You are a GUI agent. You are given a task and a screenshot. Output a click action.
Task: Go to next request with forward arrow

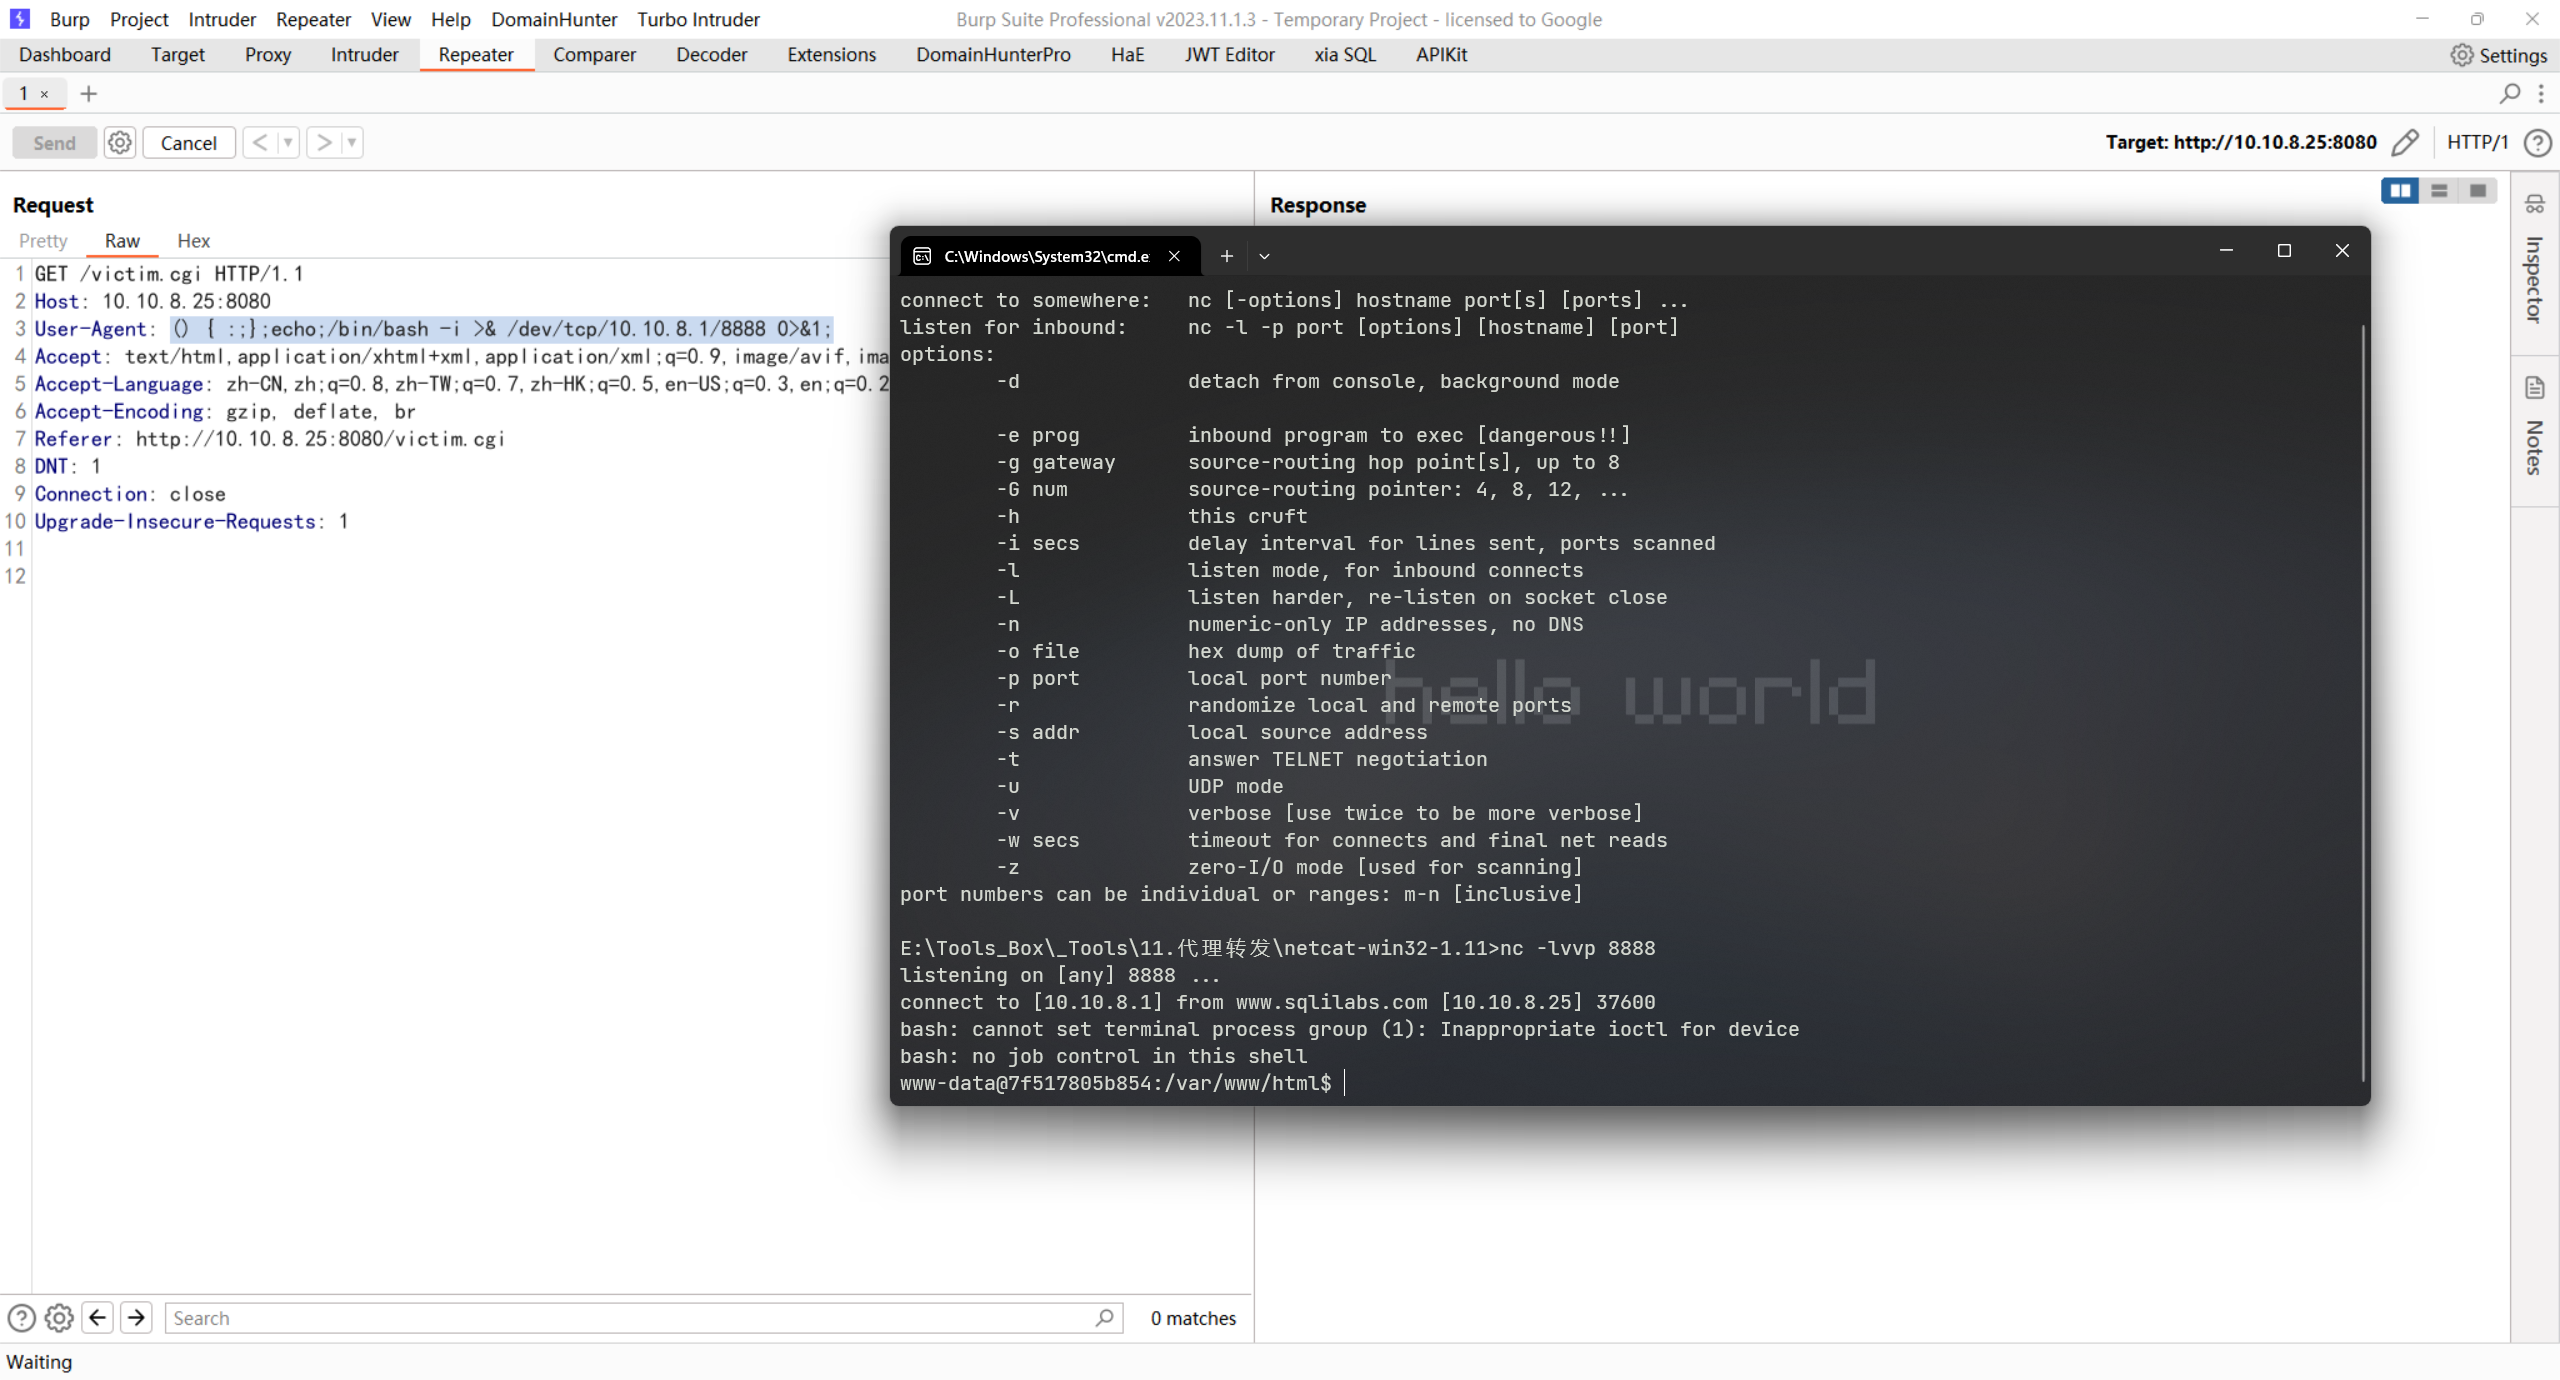click(x=324, y=143)
